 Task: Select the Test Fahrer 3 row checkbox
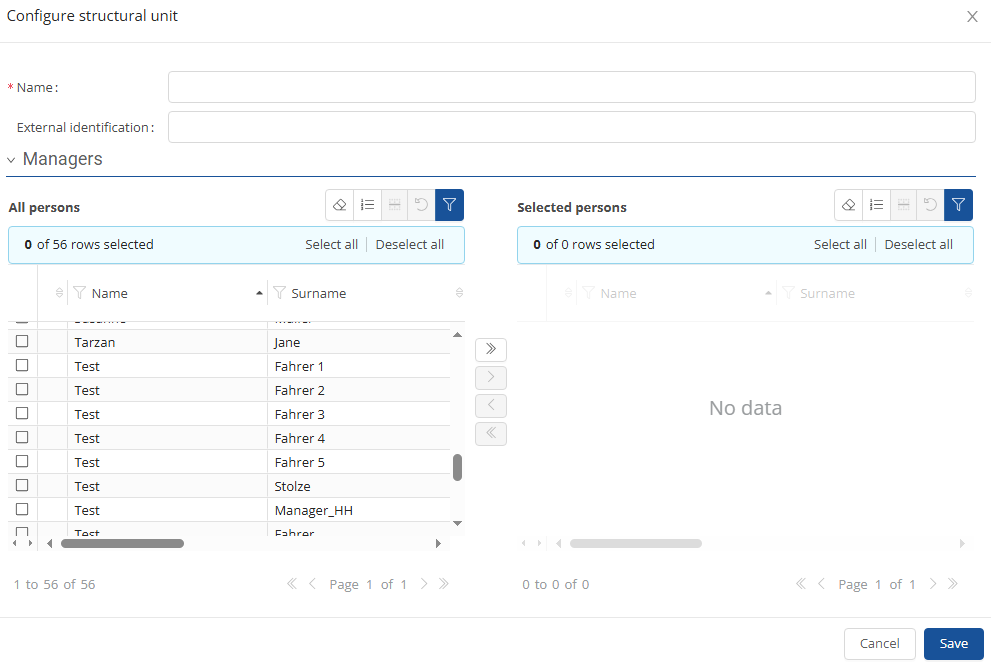coord(22,414)
